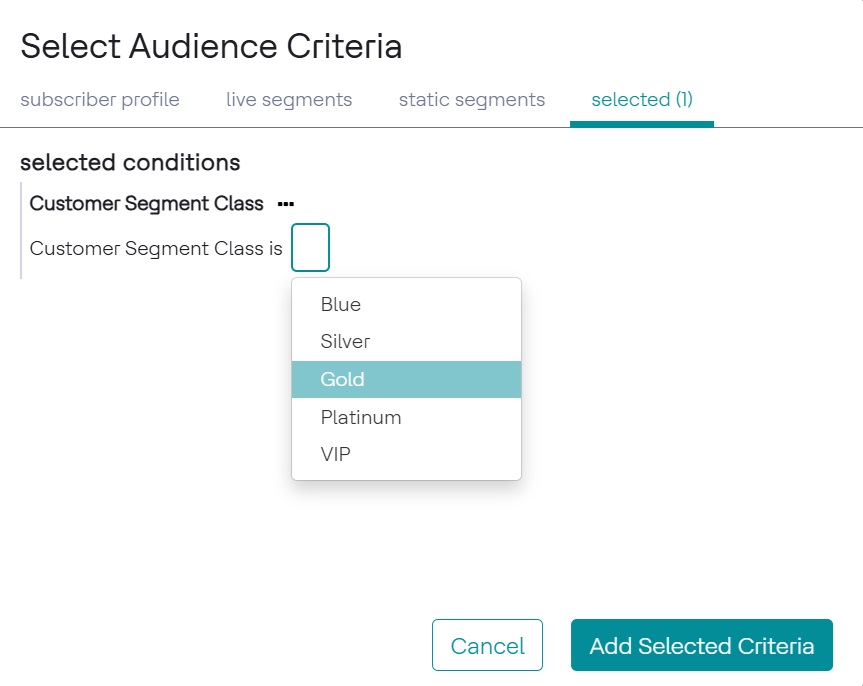
Task: Click the 'Customer Segment Class is' text
Action: [156, 249]
